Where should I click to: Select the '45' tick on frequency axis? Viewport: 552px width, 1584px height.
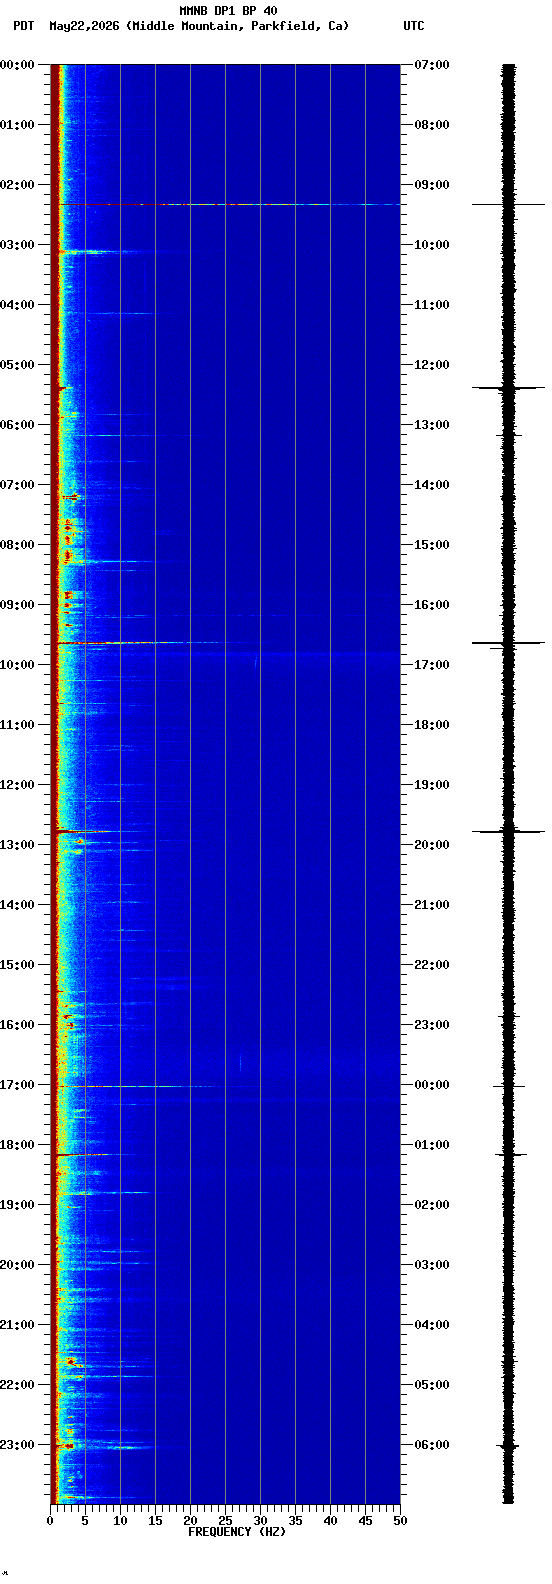coord(365,1521)
